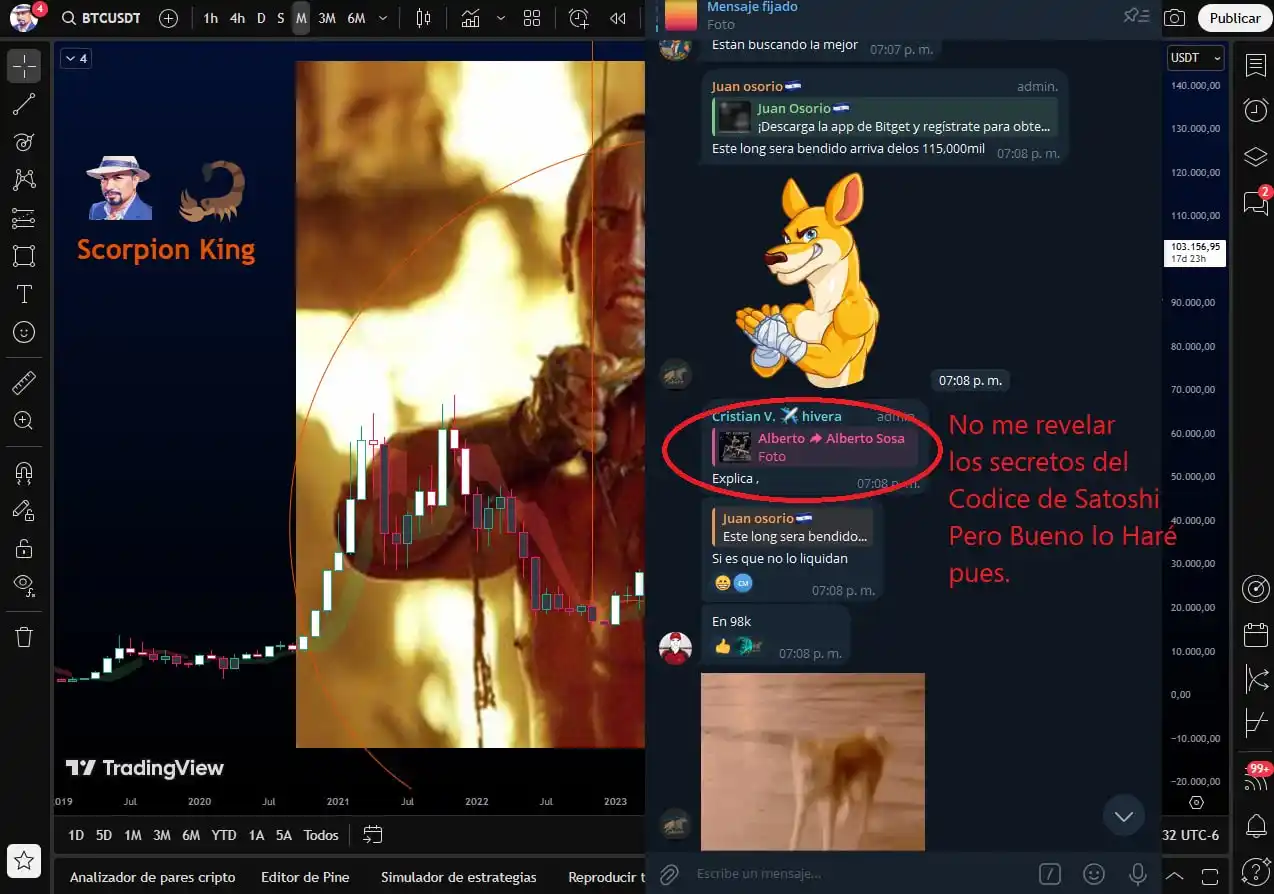The image size is (1274, 894).
Task: Select the 3M timeframe in top bar
Action: pyautogui.click(x=327, y=18)
